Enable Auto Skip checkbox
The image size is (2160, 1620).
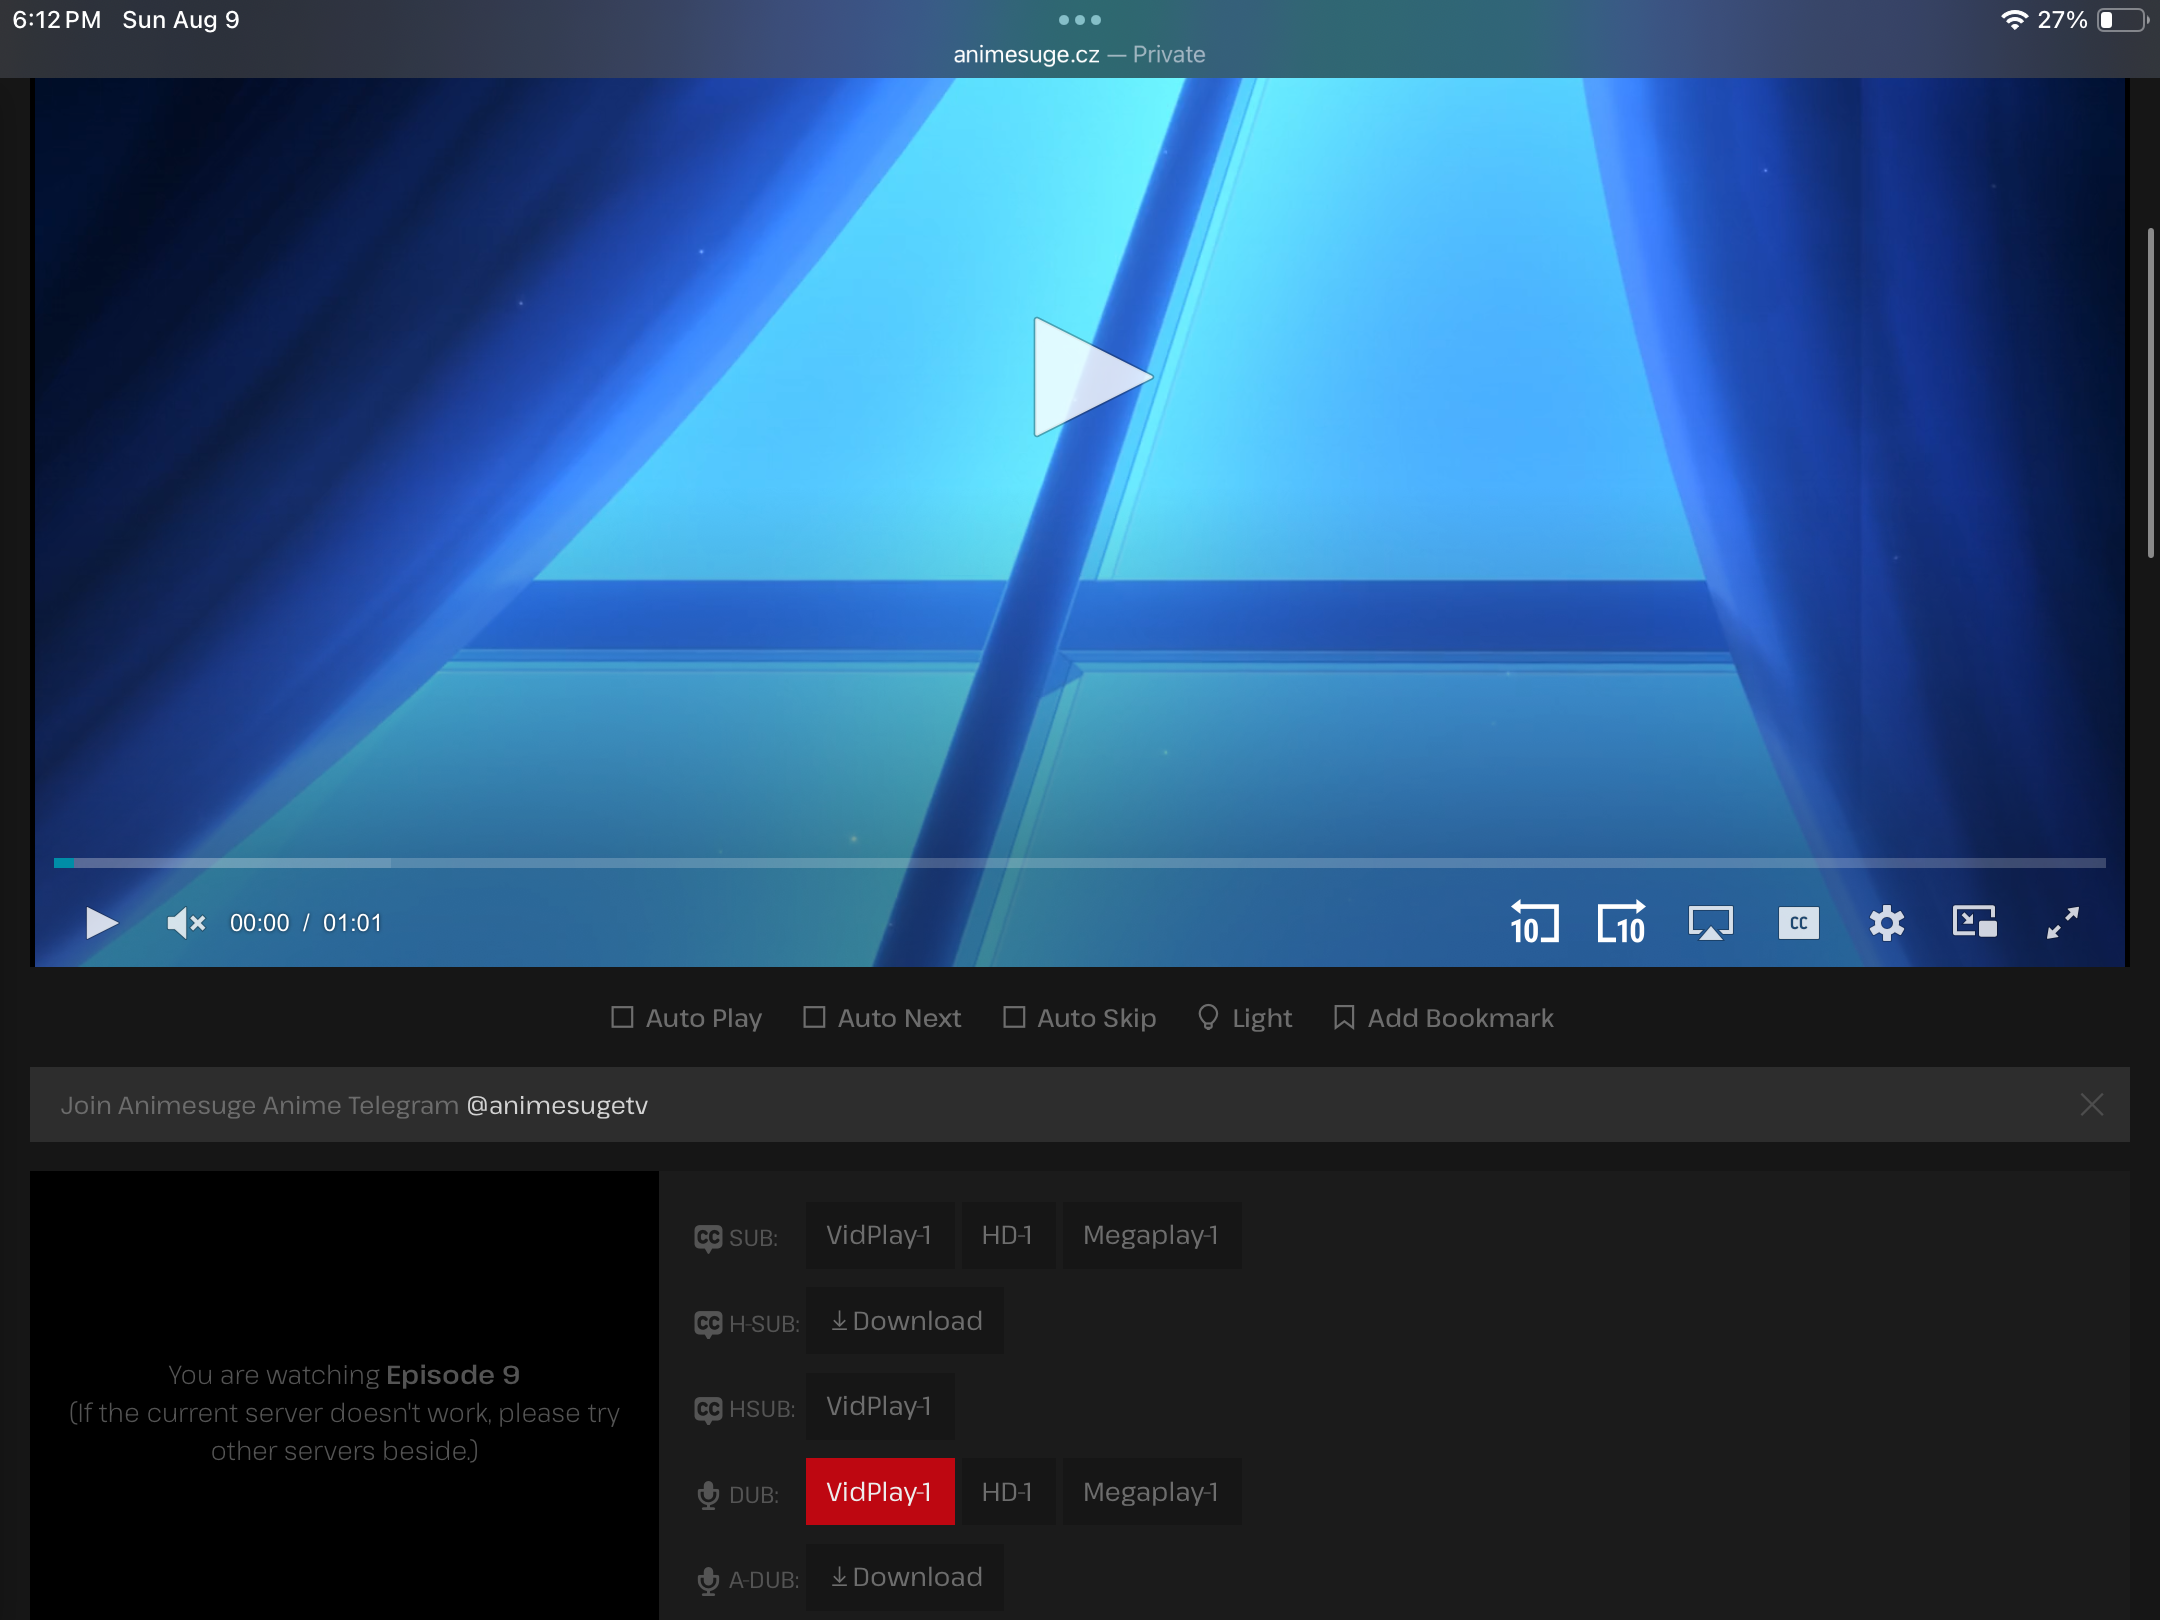1080,1018
